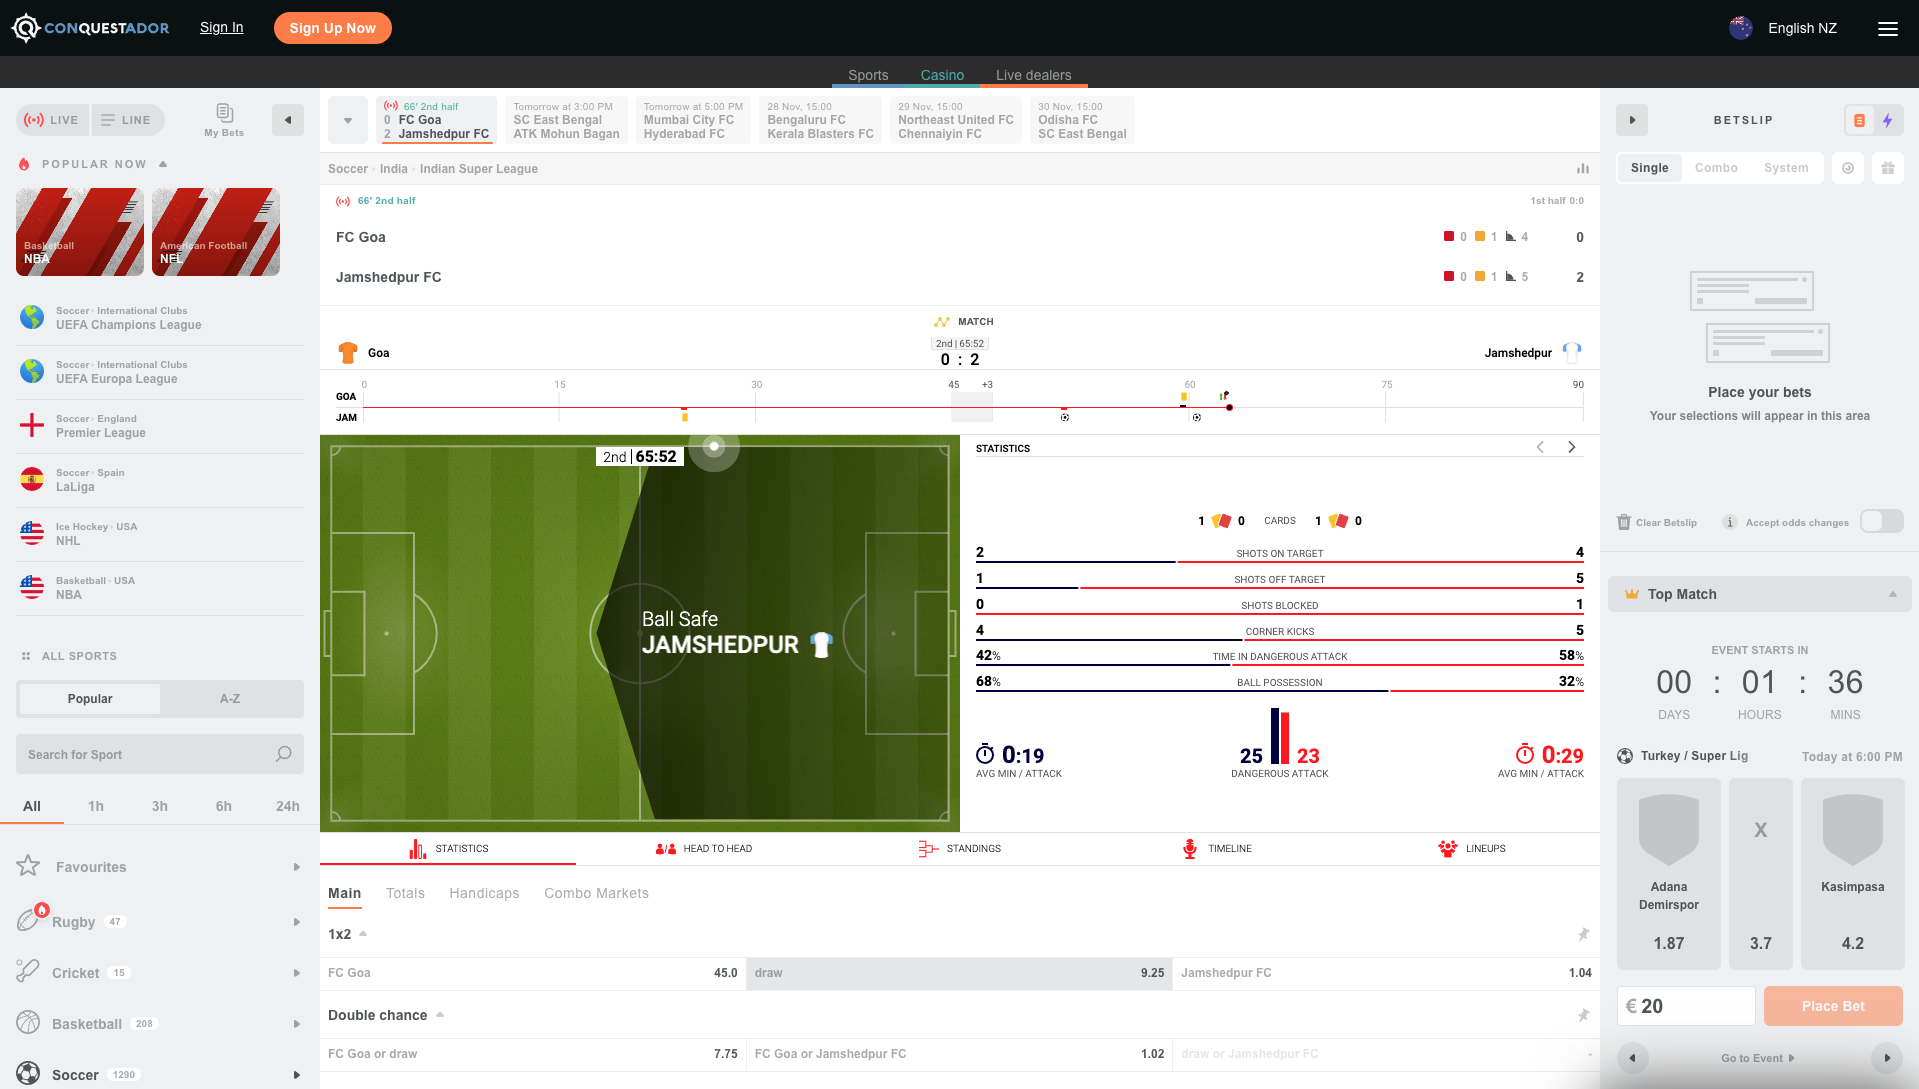Show next statistics page arrow
Viewport: 1919px width, 1089px height.
pyautogui.click(x=1572, y=447)
